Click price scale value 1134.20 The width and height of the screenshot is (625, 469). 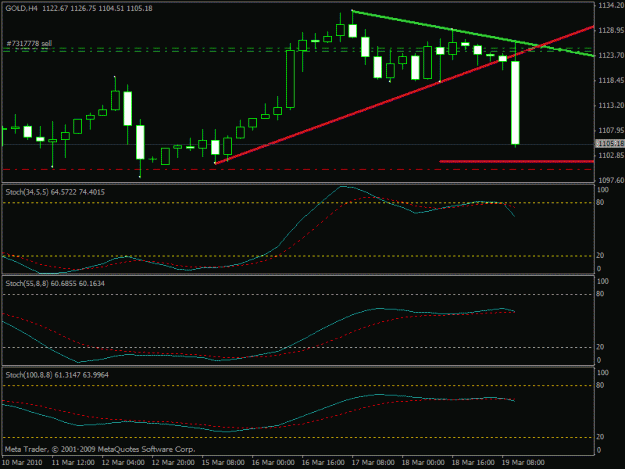pyautogui.click(x=611, y=6)
